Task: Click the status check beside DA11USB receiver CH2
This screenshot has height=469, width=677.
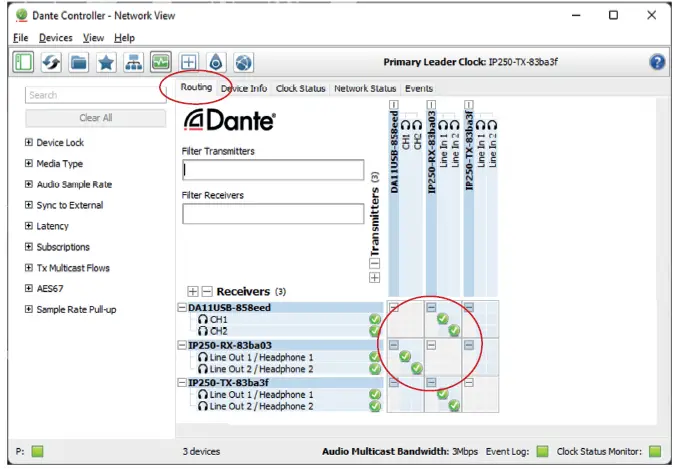Action: click(x=375, y=331)
